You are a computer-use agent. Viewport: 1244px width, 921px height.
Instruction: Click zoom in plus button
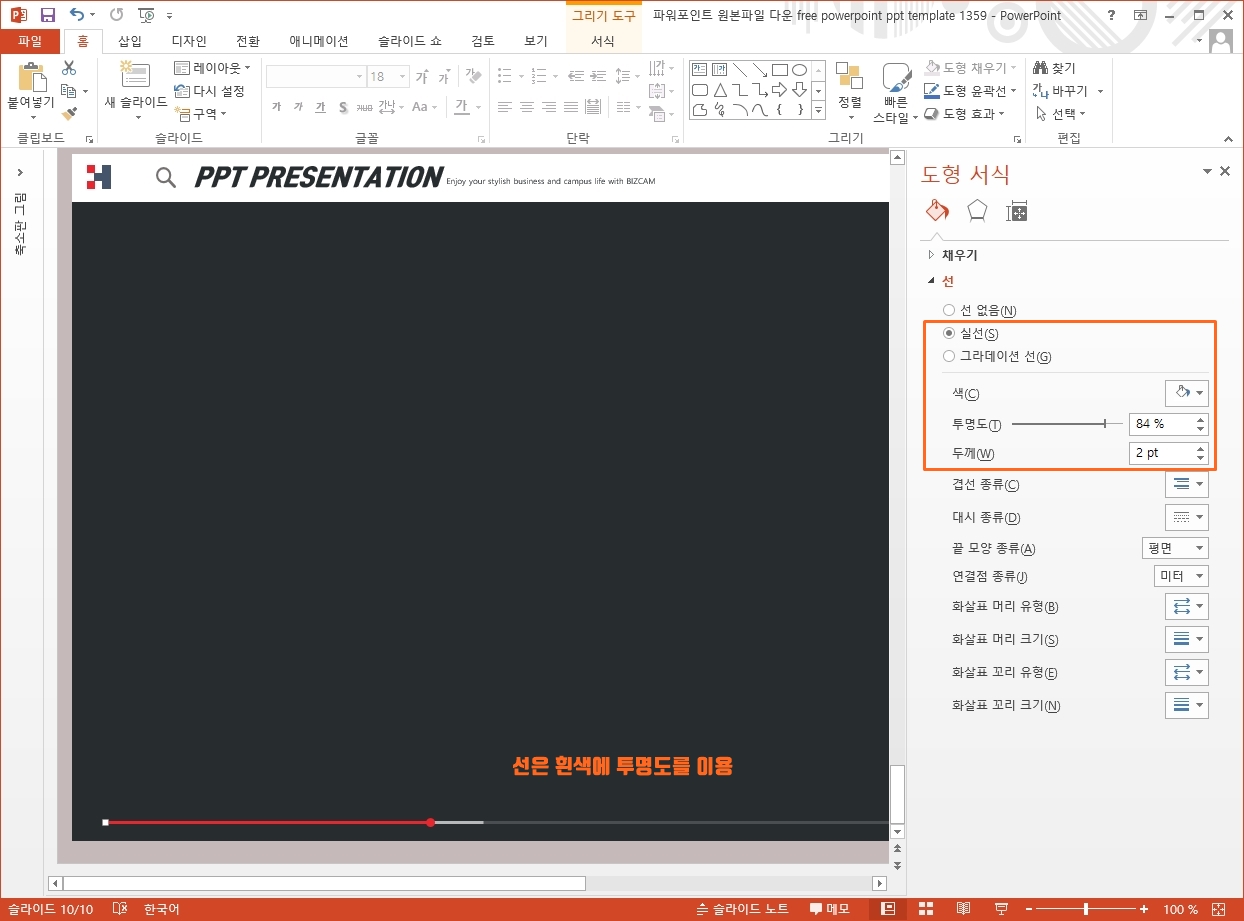pyautogui.click(x=1145, y=909)
